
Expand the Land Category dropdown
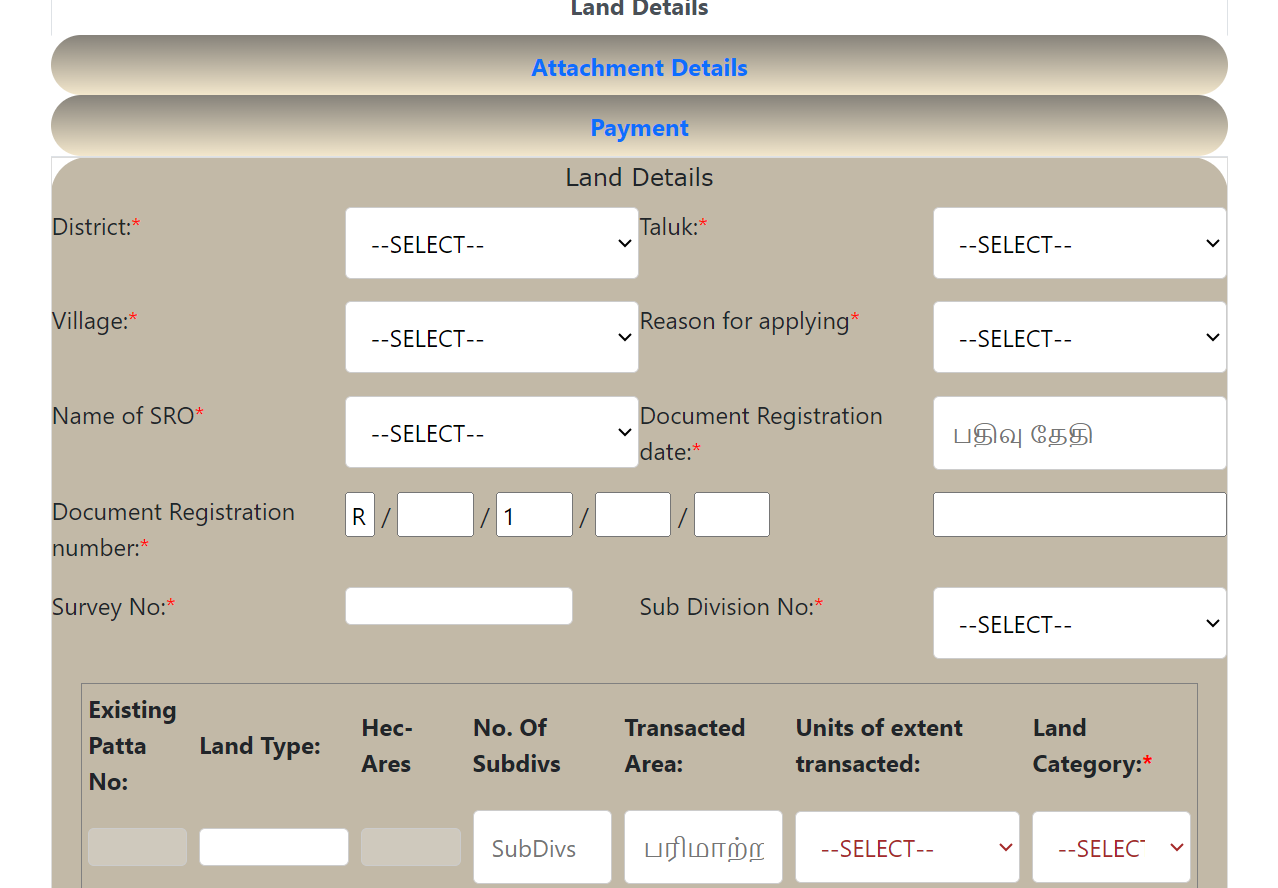coord(1111,847)
